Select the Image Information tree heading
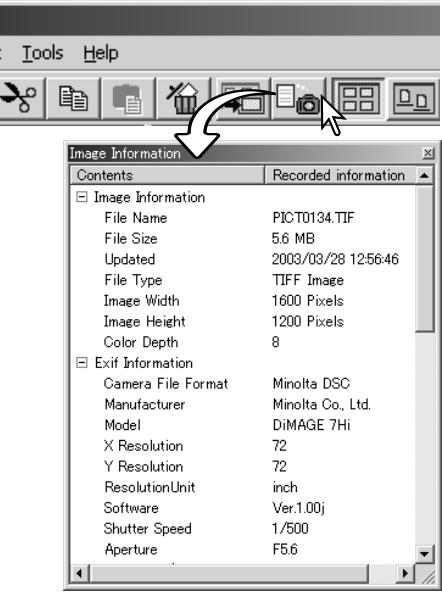The width and height of the screenshot is (442, 593). 149,197
